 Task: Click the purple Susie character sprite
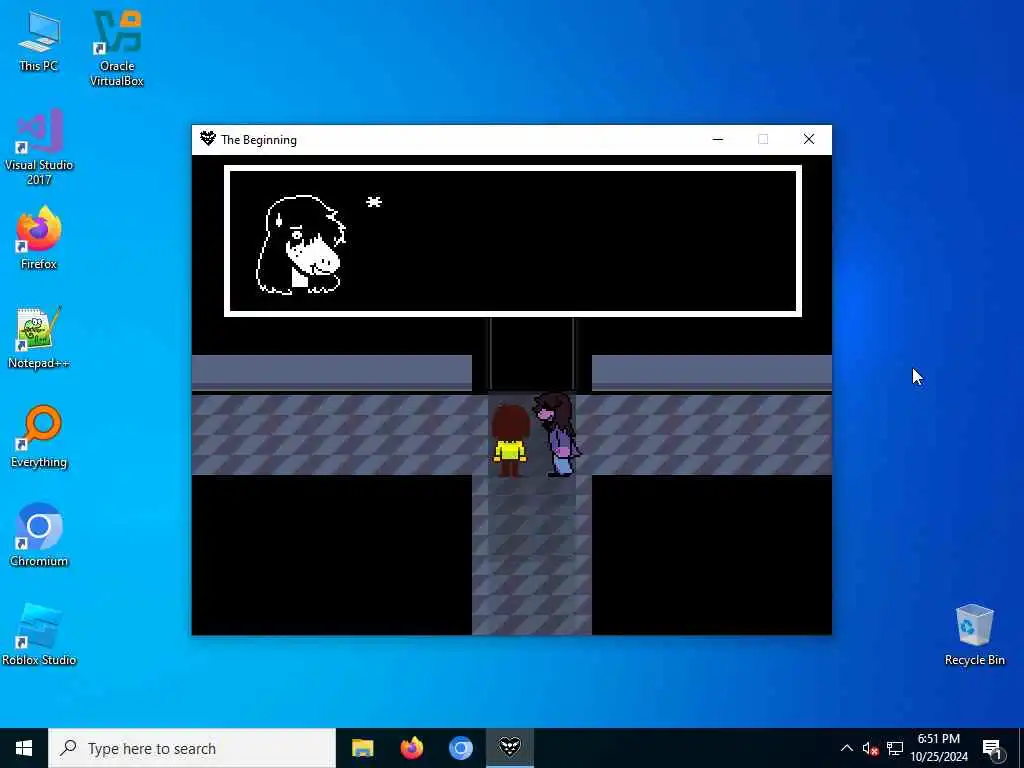point(556,434)
